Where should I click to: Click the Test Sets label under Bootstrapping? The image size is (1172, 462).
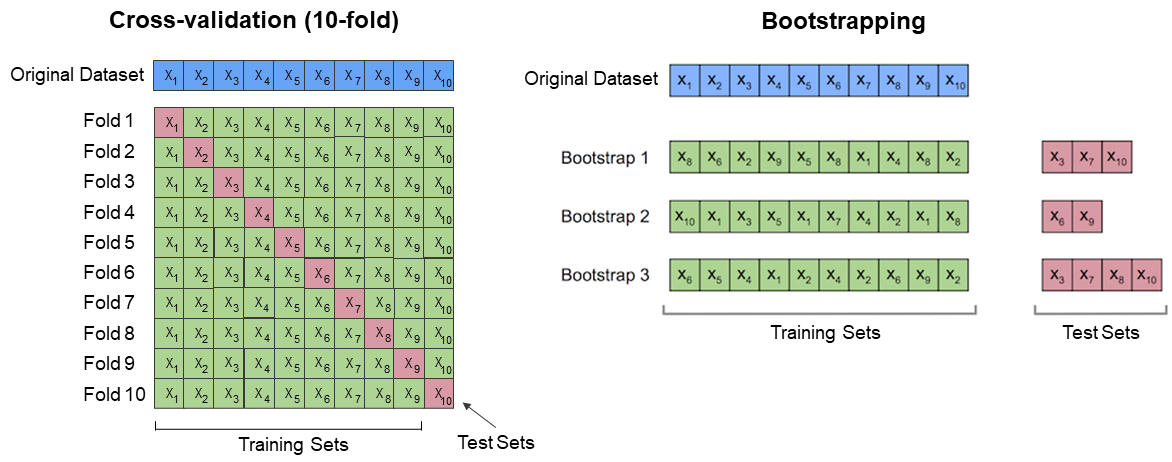coord(1100,332)
